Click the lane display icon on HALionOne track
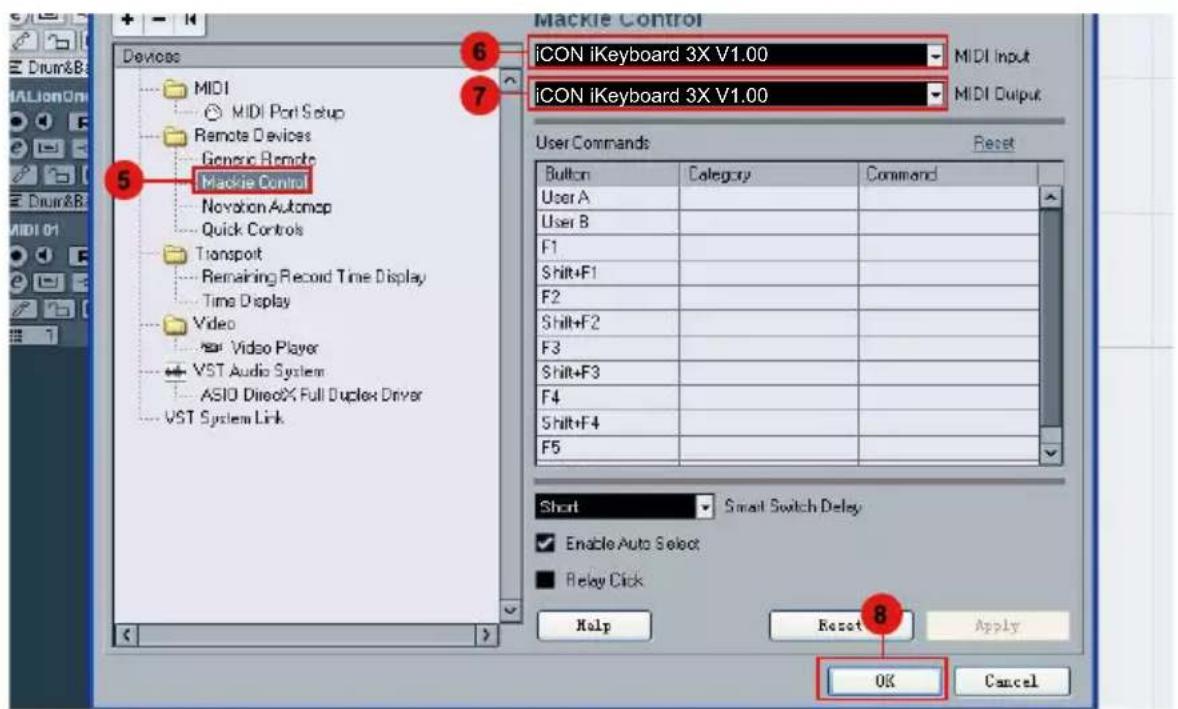The width and height of the screenshot is (1178, 709). [48, 148]
